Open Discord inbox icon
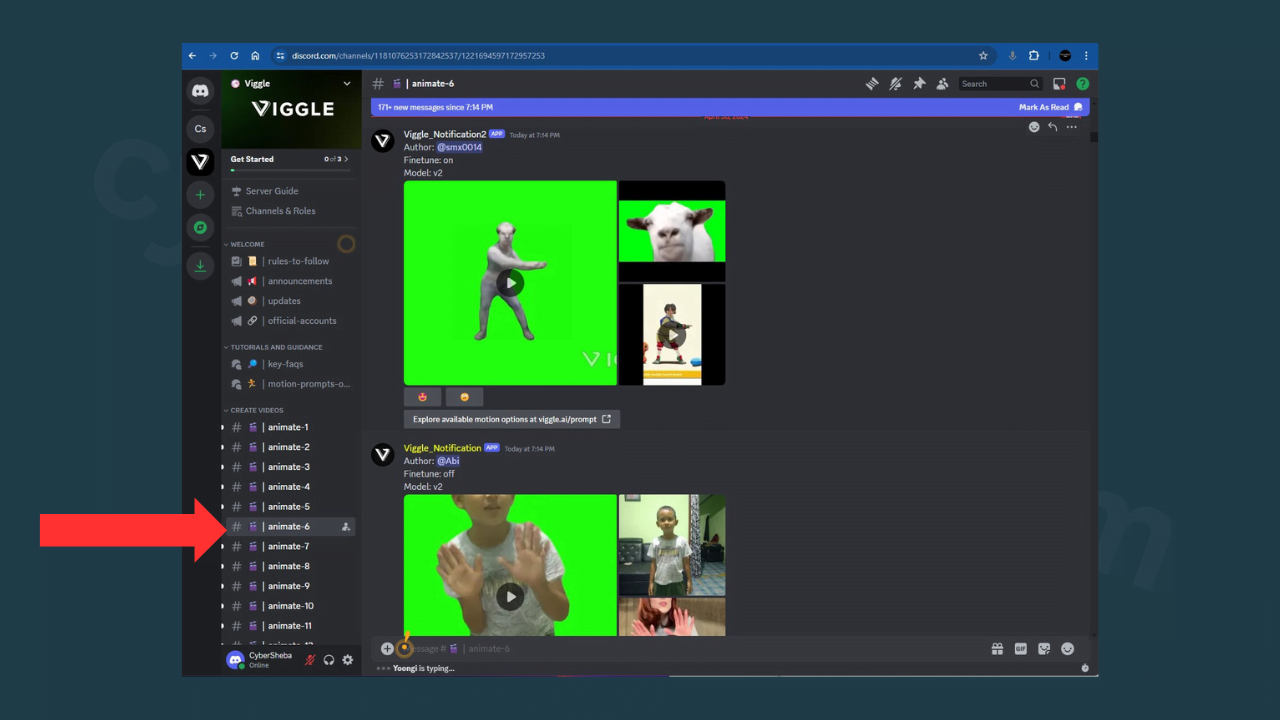The height and width of the screenshot is (720, 1280). (1059, 84)
